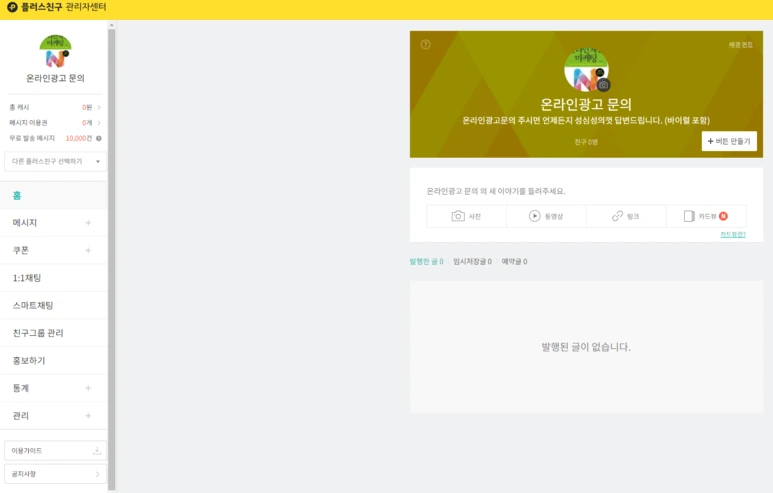
Task: Click the 0원 cash amount value
Action: point(87,107)
